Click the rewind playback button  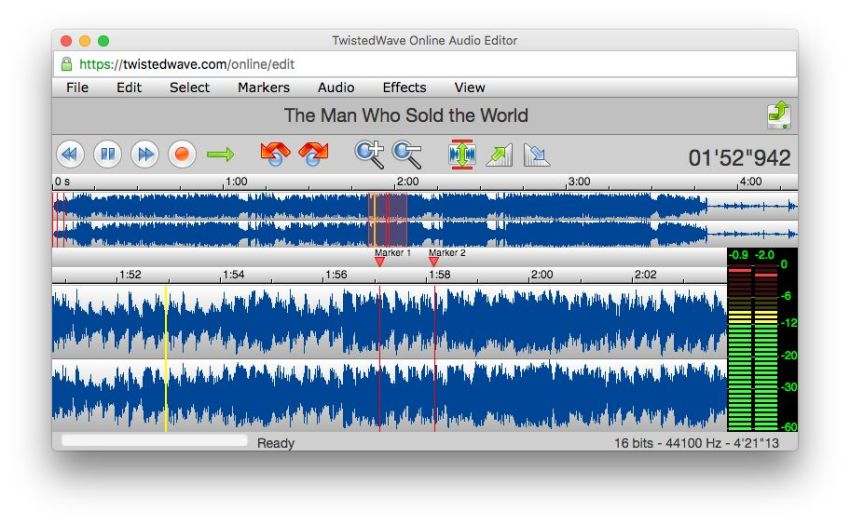70,155
